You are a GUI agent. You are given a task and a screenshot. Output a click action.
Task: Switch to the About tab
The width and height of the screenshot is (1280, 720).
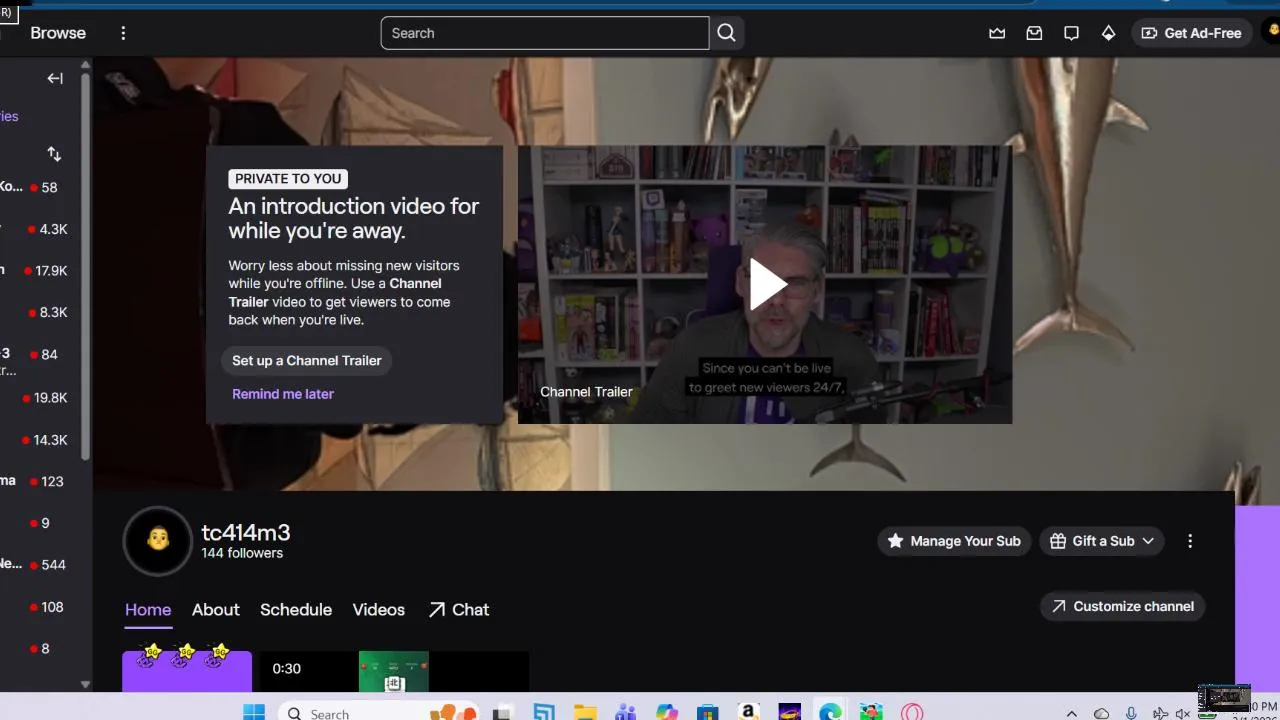pos(216,610)
